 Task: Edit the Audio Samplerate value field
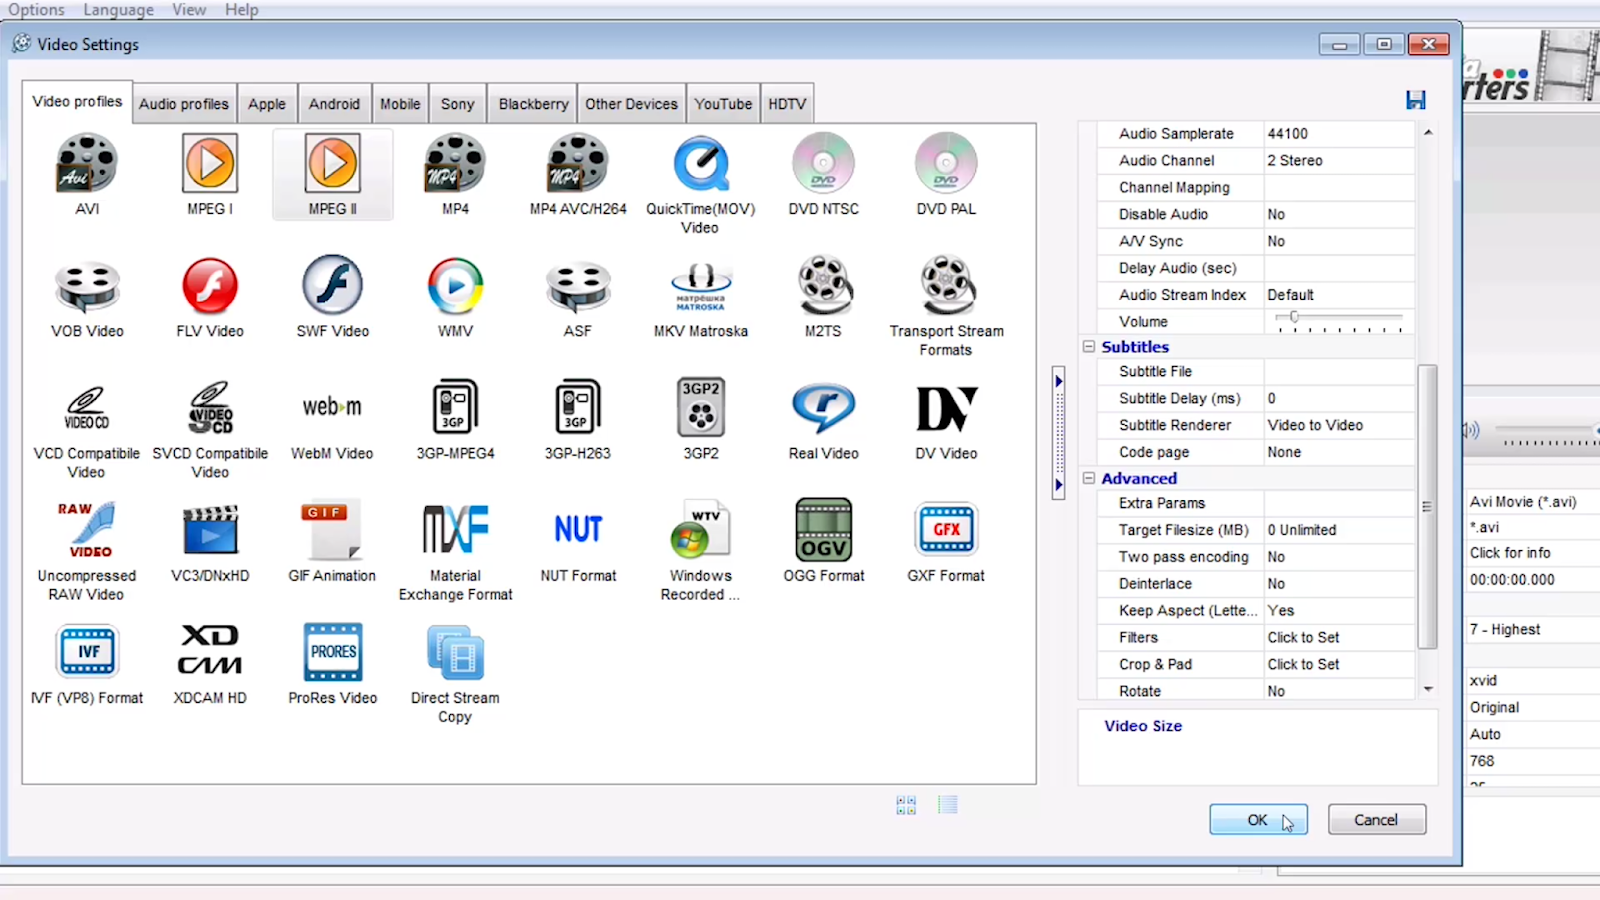1339,134
